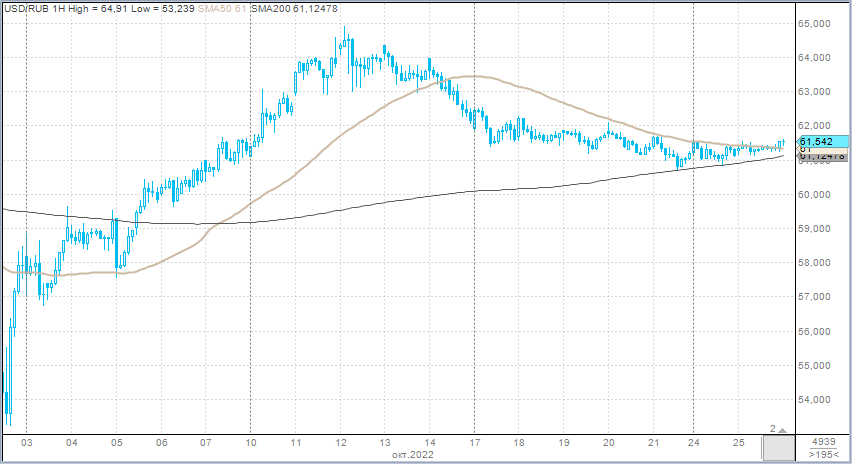The width and height of the screenshot is (852, 464).
Task: Click date 25 on the time axis
Action: (739, 442)
